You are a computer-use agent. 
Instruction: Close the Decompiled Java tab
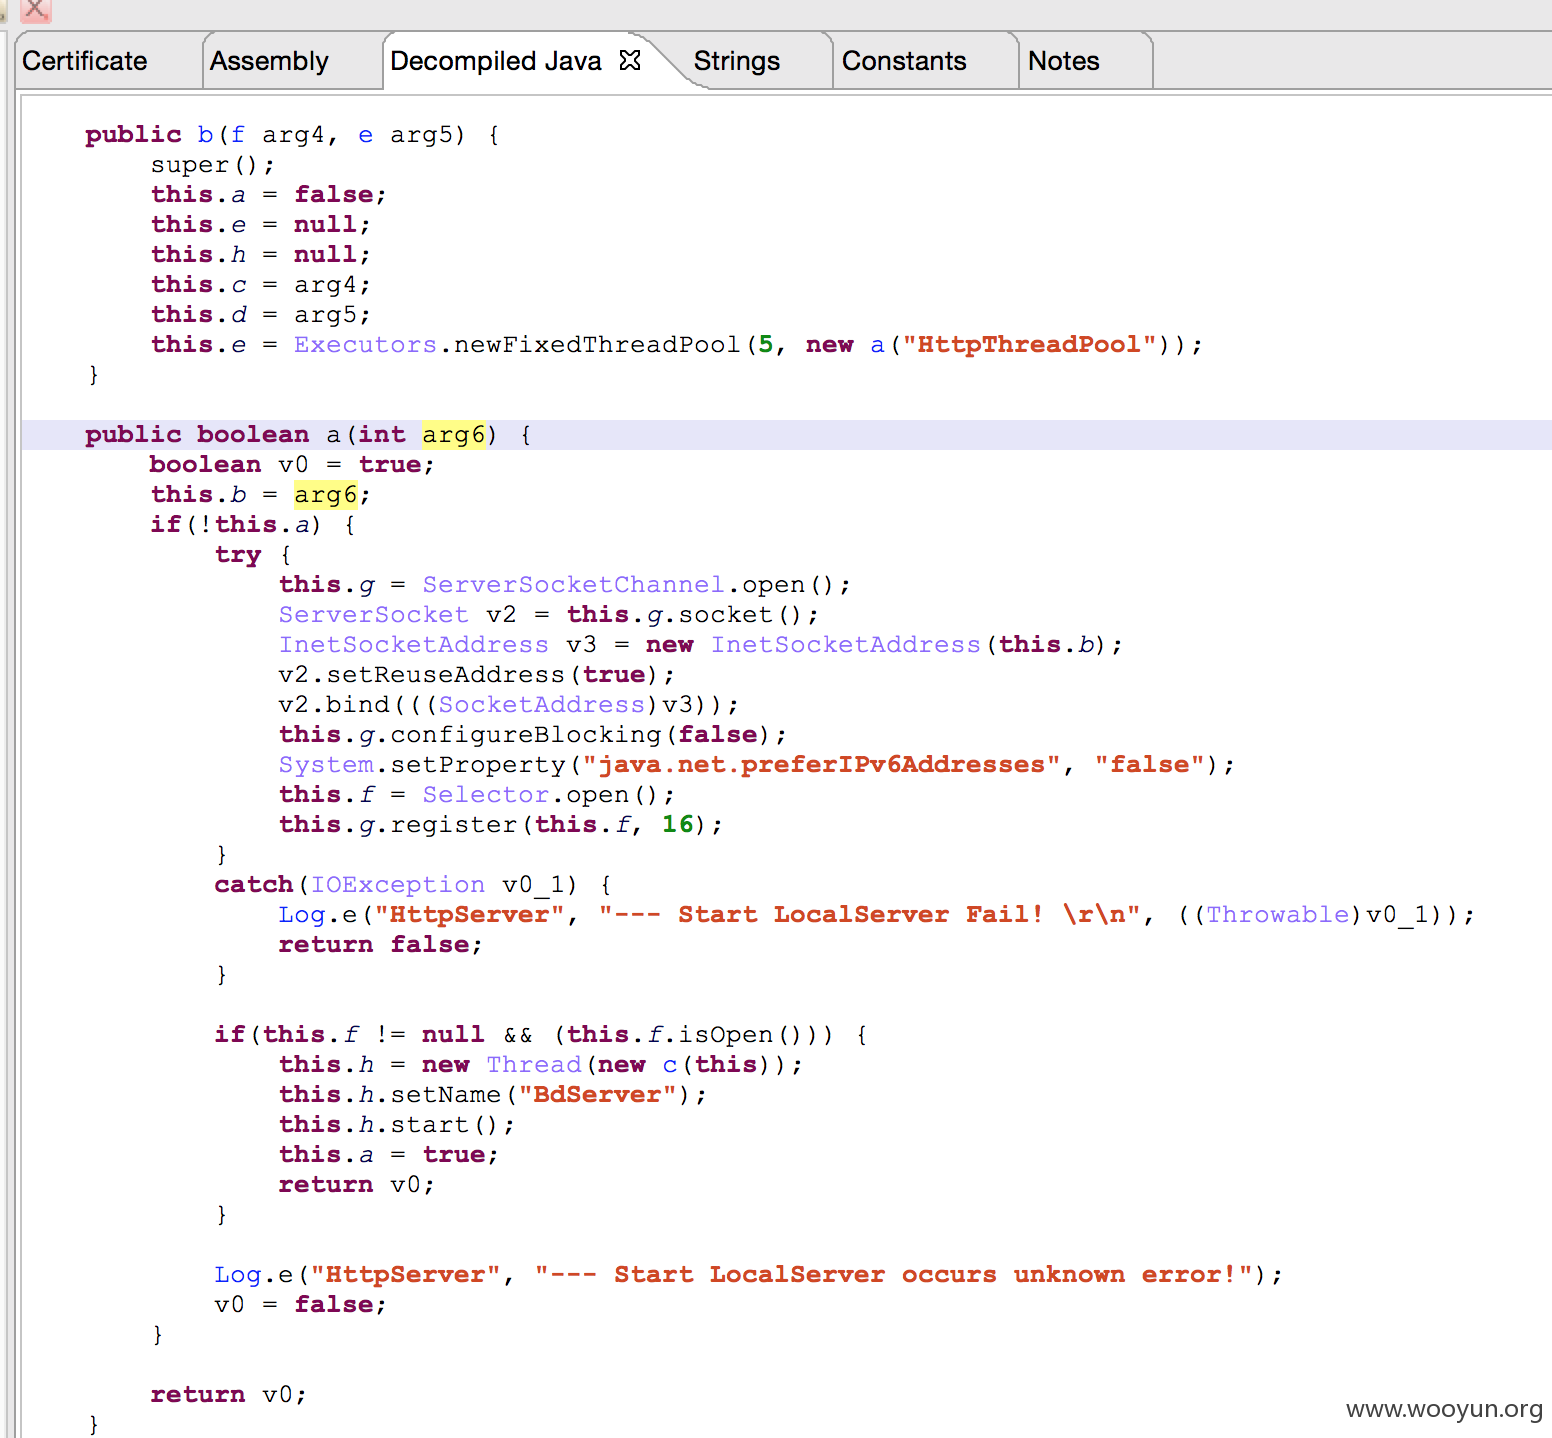coord(629,61)
